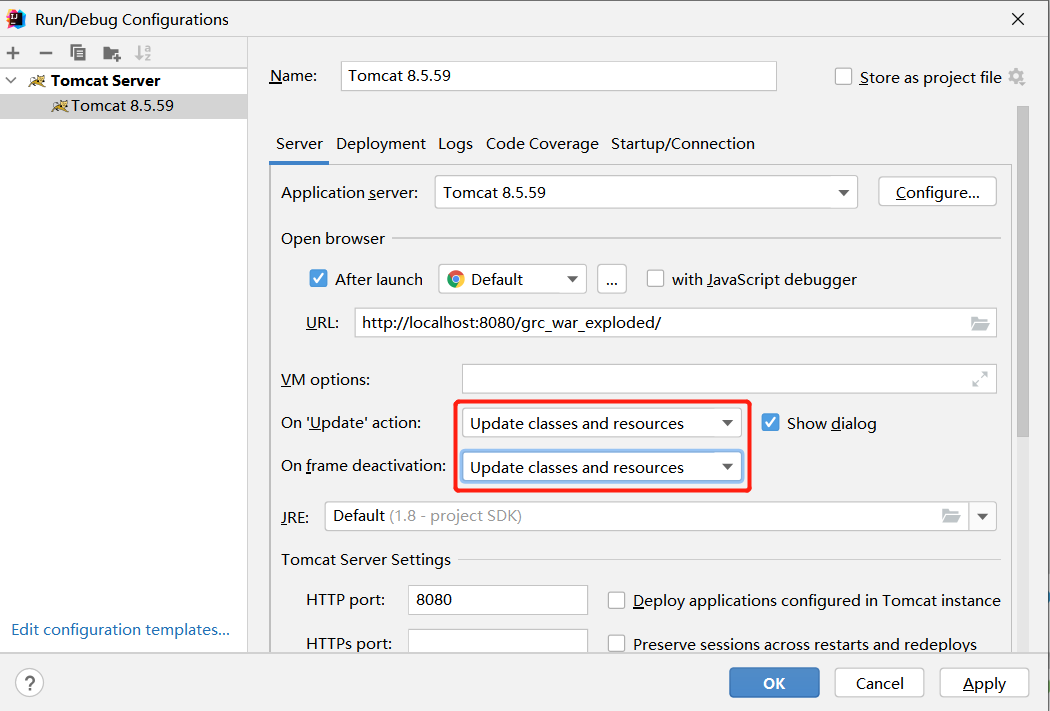
Task: Click the Apply button
Action: click(x=984, y=683)
